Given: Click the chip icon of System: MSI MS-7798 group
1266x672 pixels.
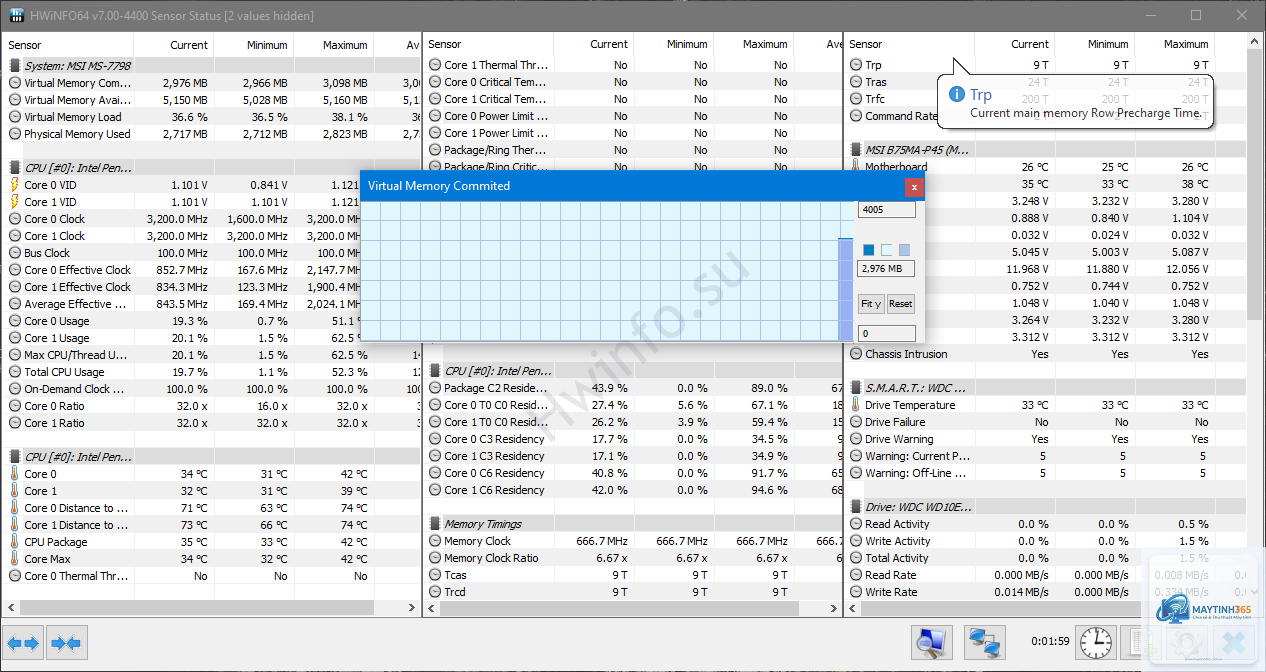Looking at the screenshot, I should (15, 66).
